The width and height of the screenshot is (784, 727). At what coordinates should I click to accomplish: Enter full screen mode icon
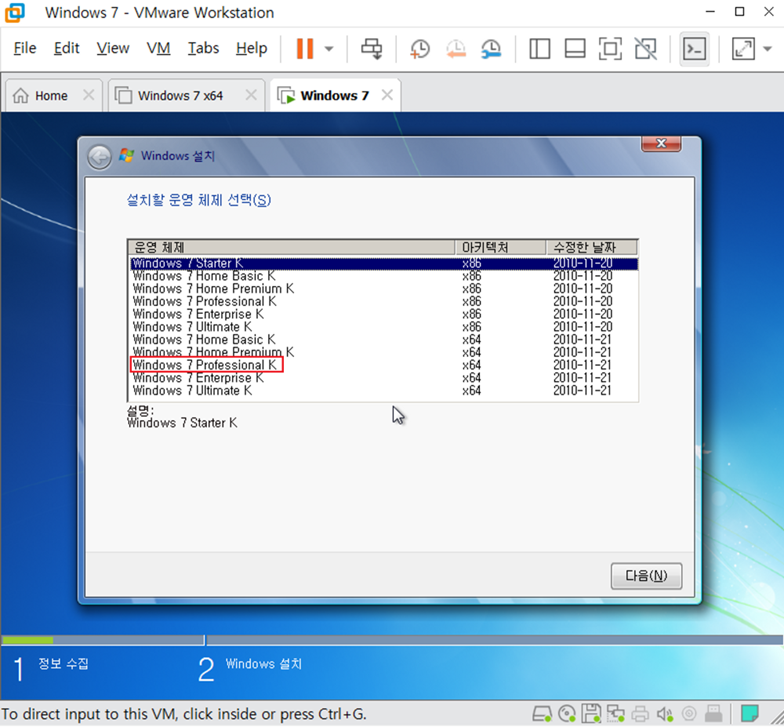[610, 49]
